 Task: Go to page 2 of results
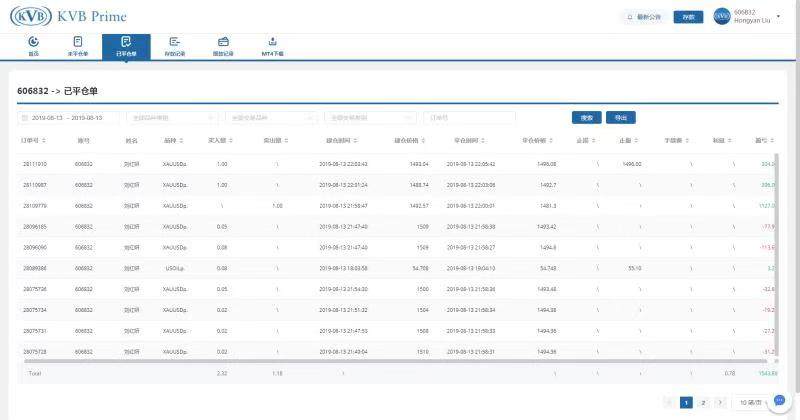point(703,402)
